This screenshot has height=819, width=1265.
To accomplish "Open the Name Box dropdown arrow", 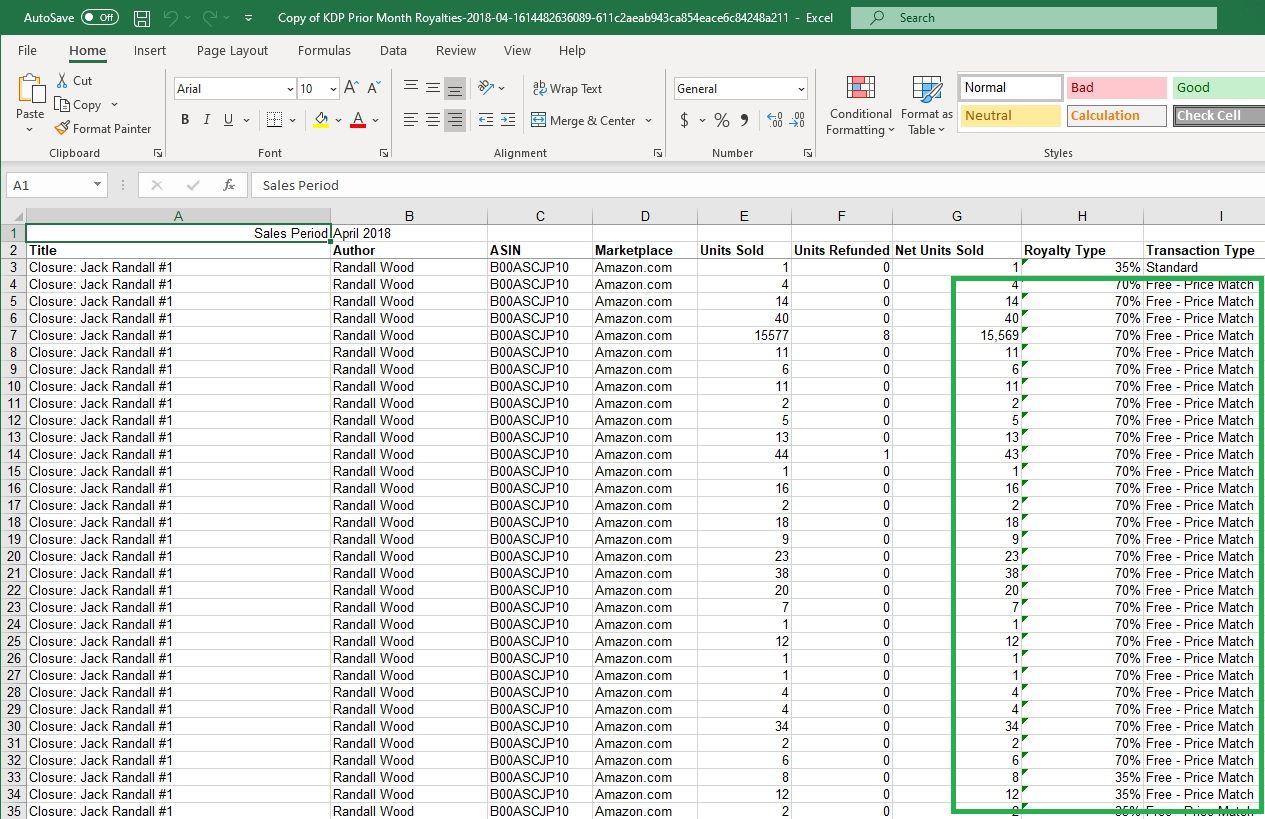I will click(97, 185).
